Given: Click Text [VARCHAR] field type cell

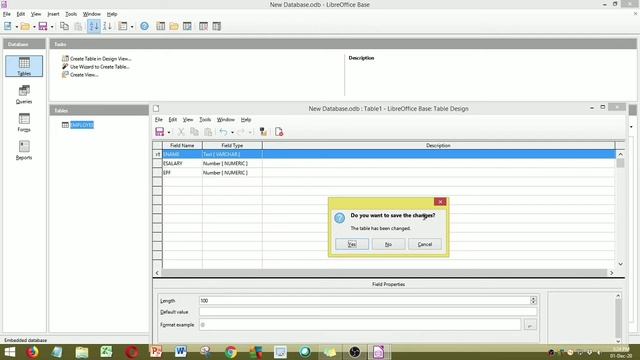Looking at the screenshot, I should pos(232,154).
